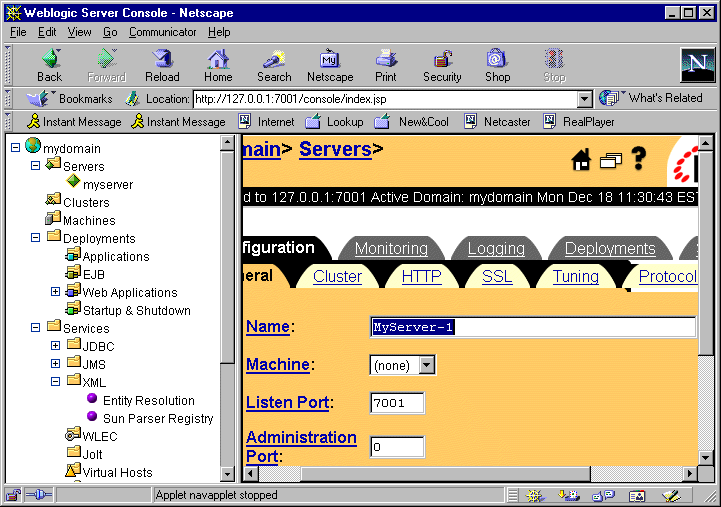The image size is (721, 507).
Task: Open console in new window icon
Action: click(x=611, y=160)
